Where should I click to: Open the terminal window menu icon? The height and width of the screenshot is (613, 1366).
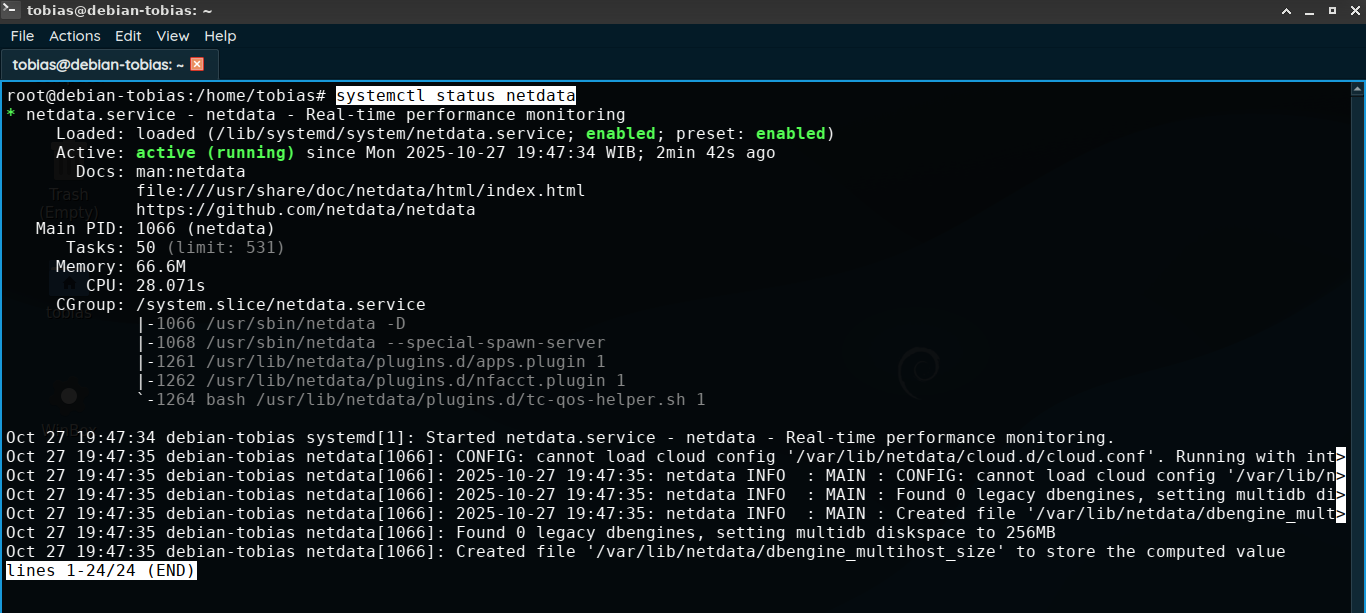pos(11,11)
